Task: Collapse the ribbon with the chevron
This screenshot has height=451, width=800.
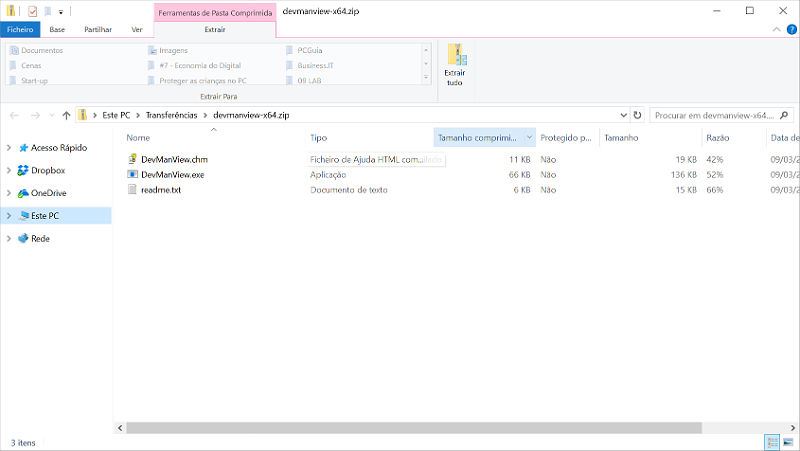Action: [x=777, y=30]
